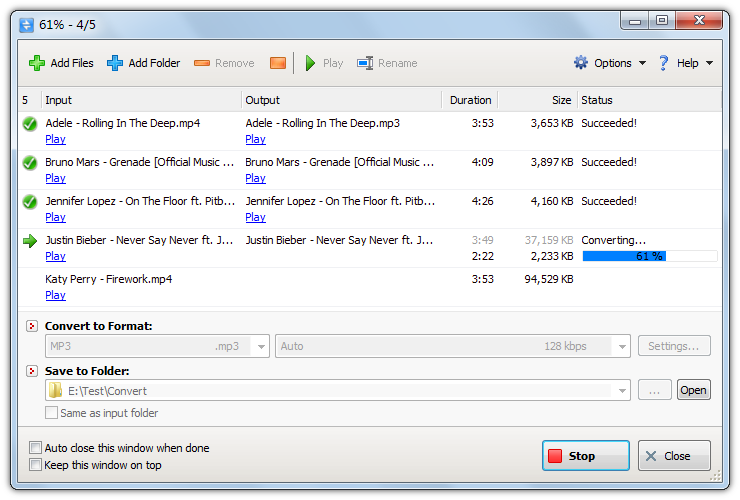Click the blue question mark Help icon

664,63
